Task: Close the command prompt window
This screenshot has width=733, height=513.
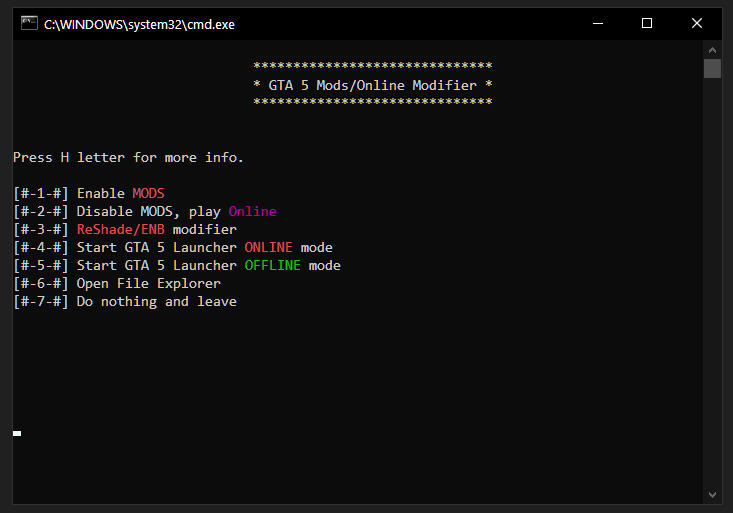Action: (x=697, y=23)
